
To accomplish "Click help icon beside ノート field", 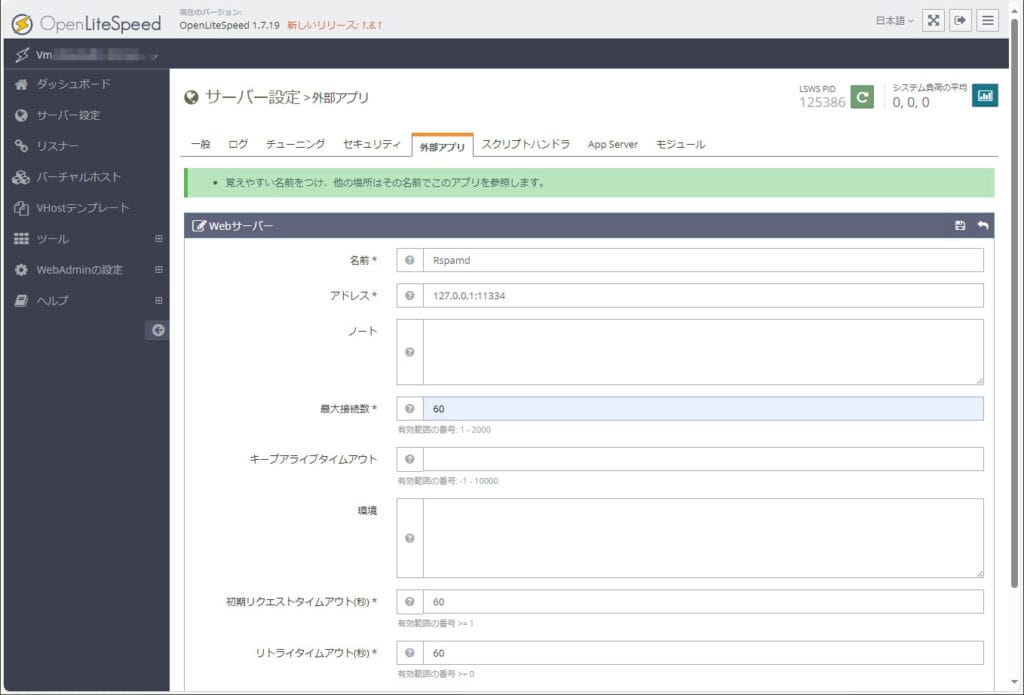I will point(409,352).
